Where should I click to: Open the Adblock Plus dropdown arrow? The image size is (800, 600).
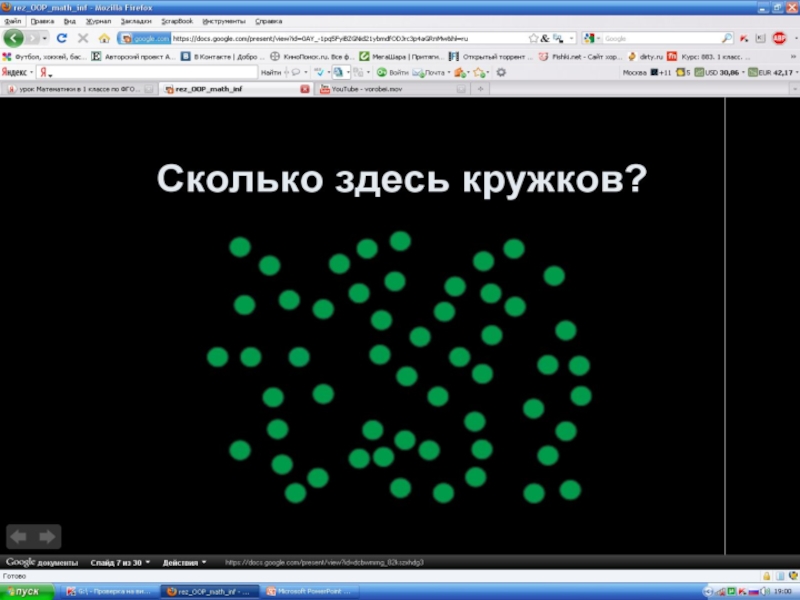coord(795,38)
